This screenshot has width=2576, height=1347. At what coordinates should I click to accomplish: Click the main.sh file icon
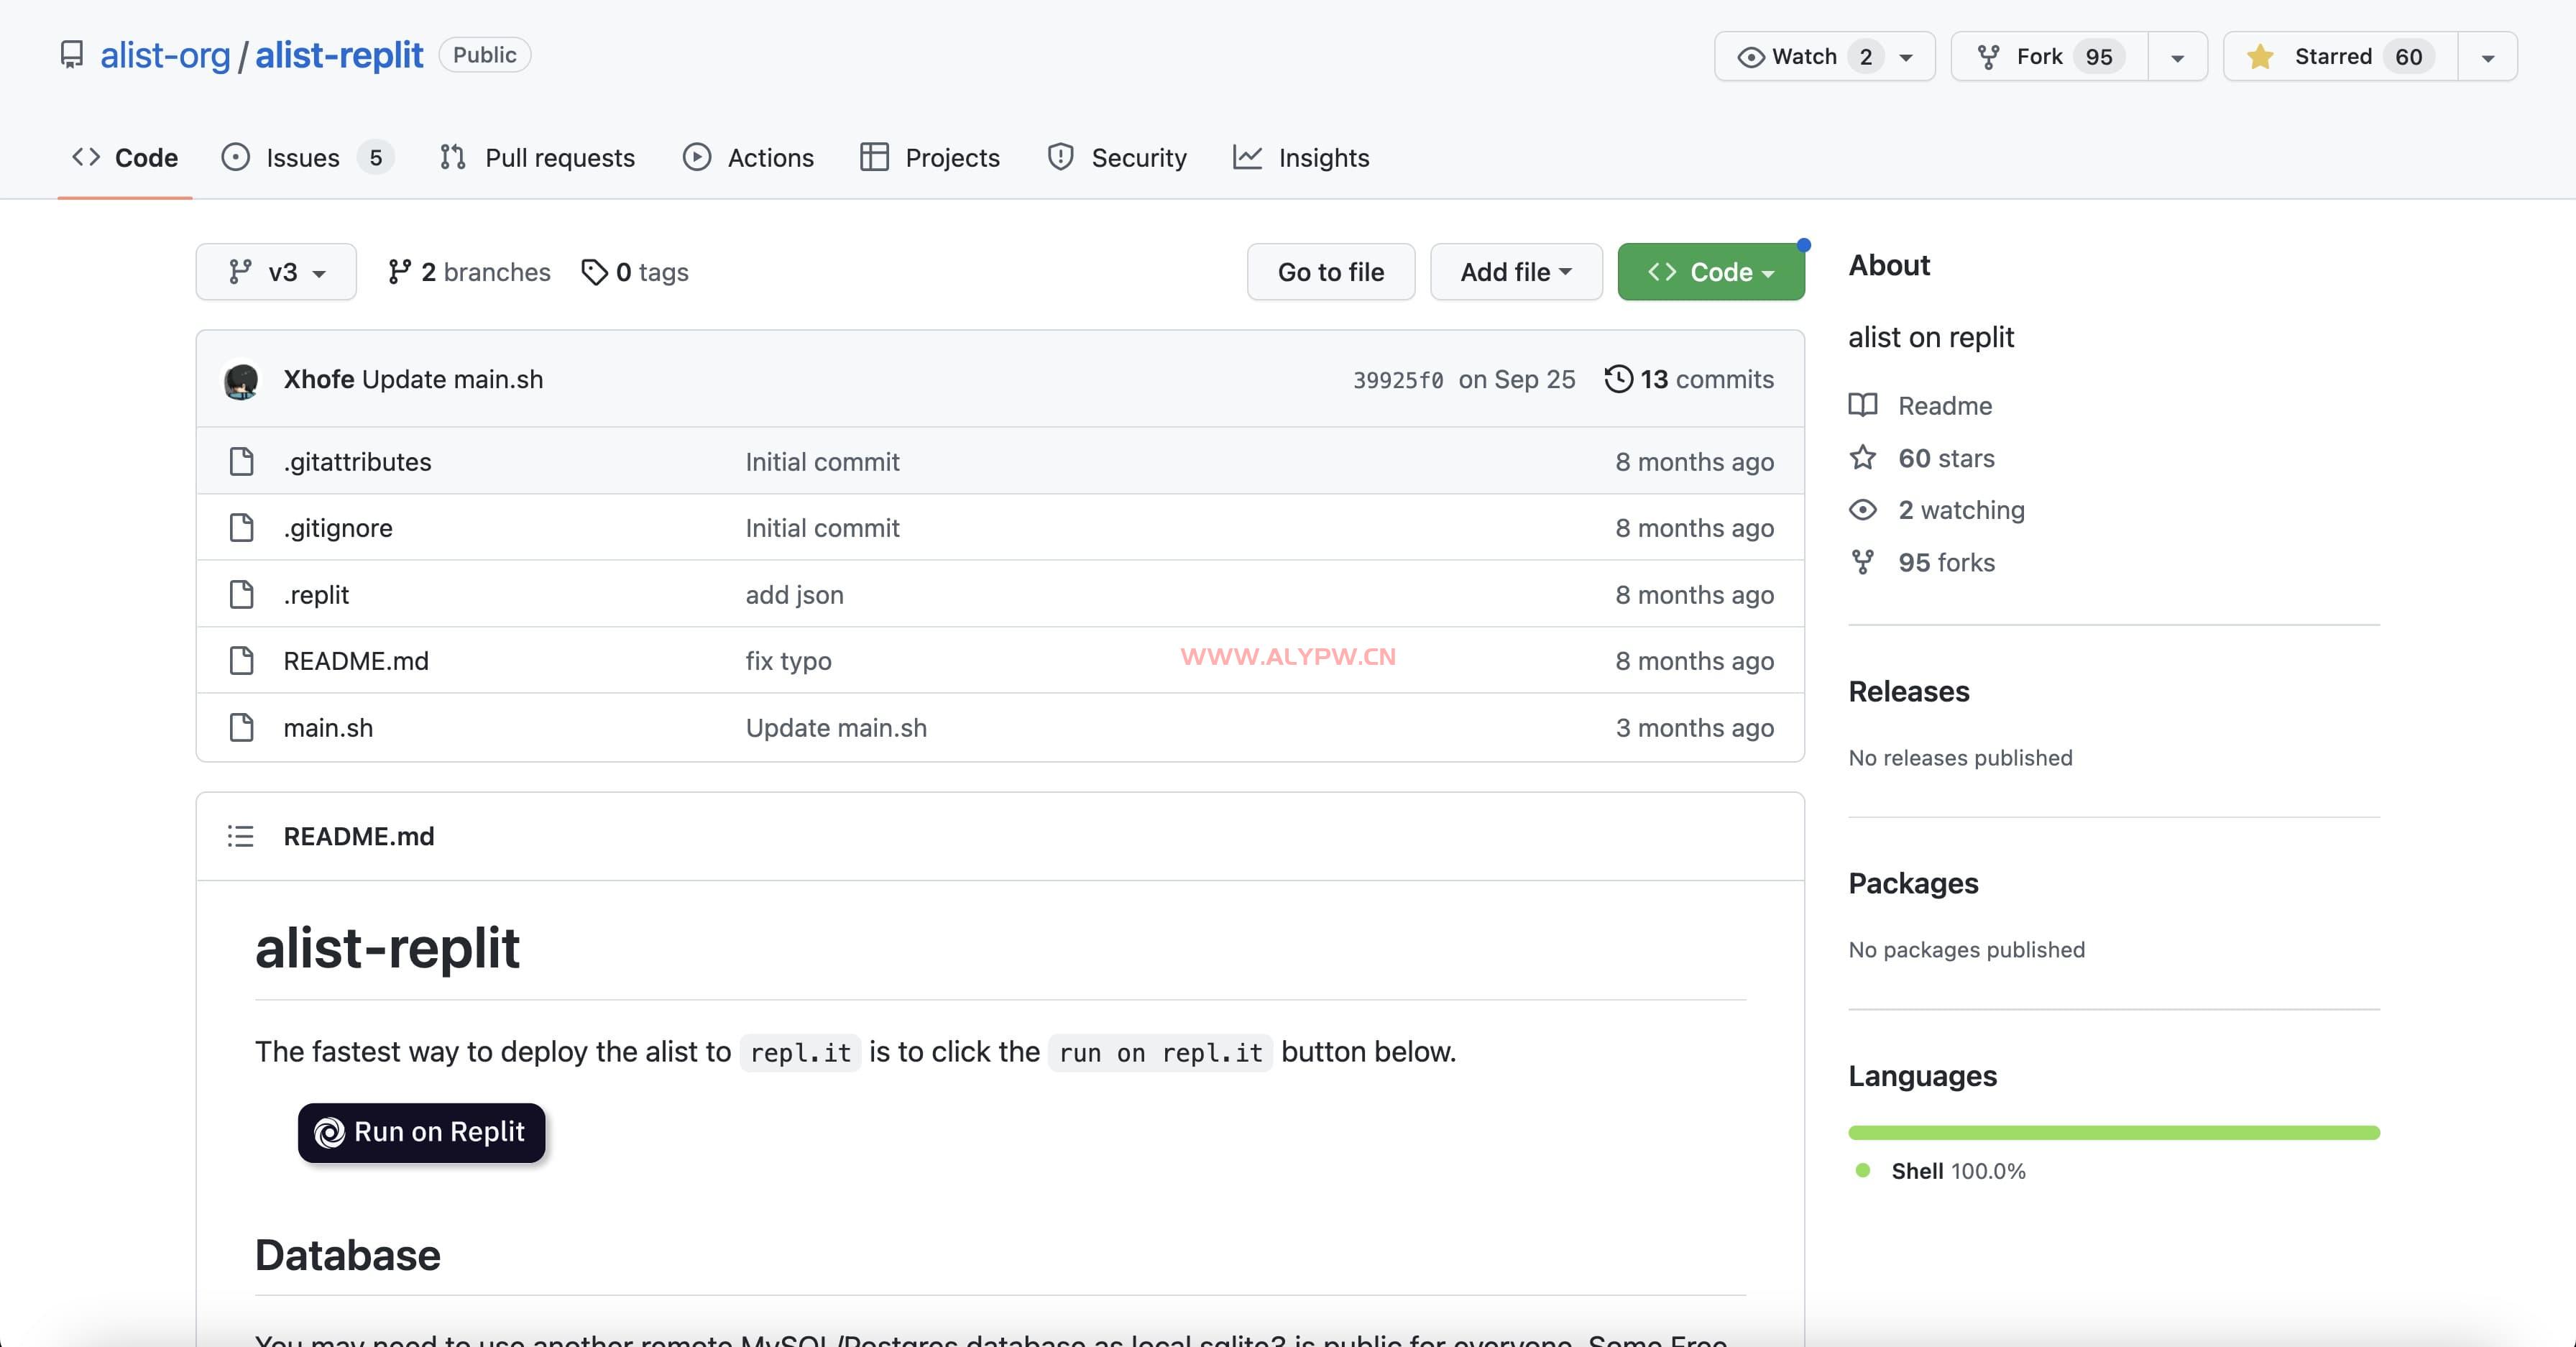(x=241, y=727)
